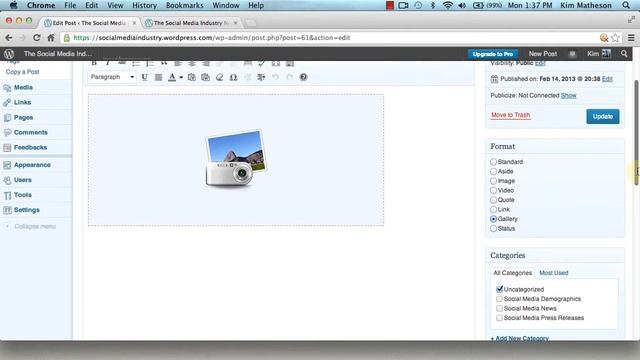640x360 pixels.
Task: Click the Copy a Post link
Action: pyautogui.click(x=22, y=72)
